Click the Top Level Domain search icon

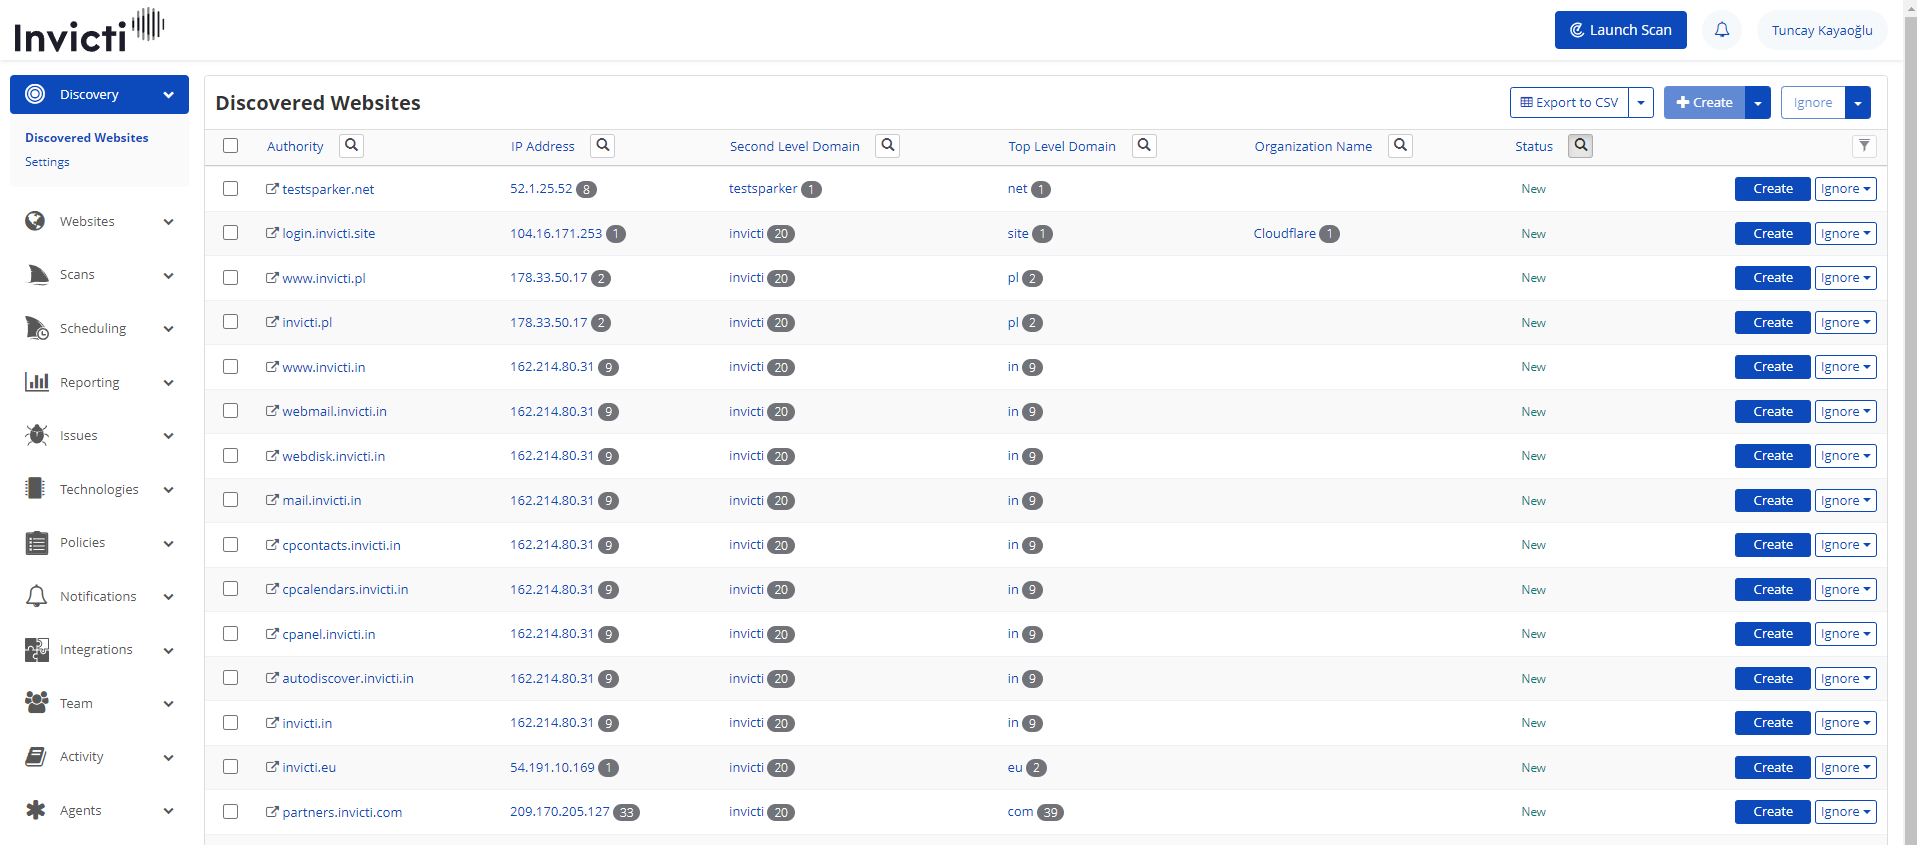pyautogui.click(x=1145, y=146)
